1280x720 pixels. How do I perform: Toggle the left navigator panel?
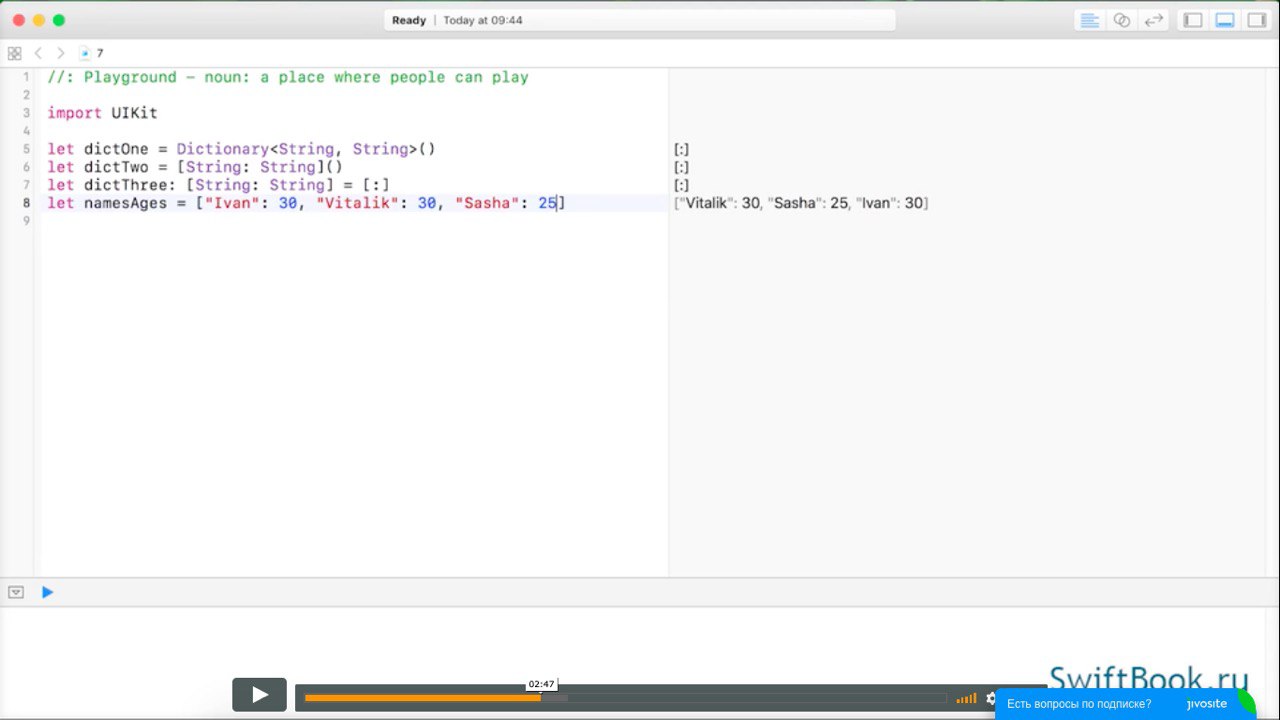point(1193,20)
